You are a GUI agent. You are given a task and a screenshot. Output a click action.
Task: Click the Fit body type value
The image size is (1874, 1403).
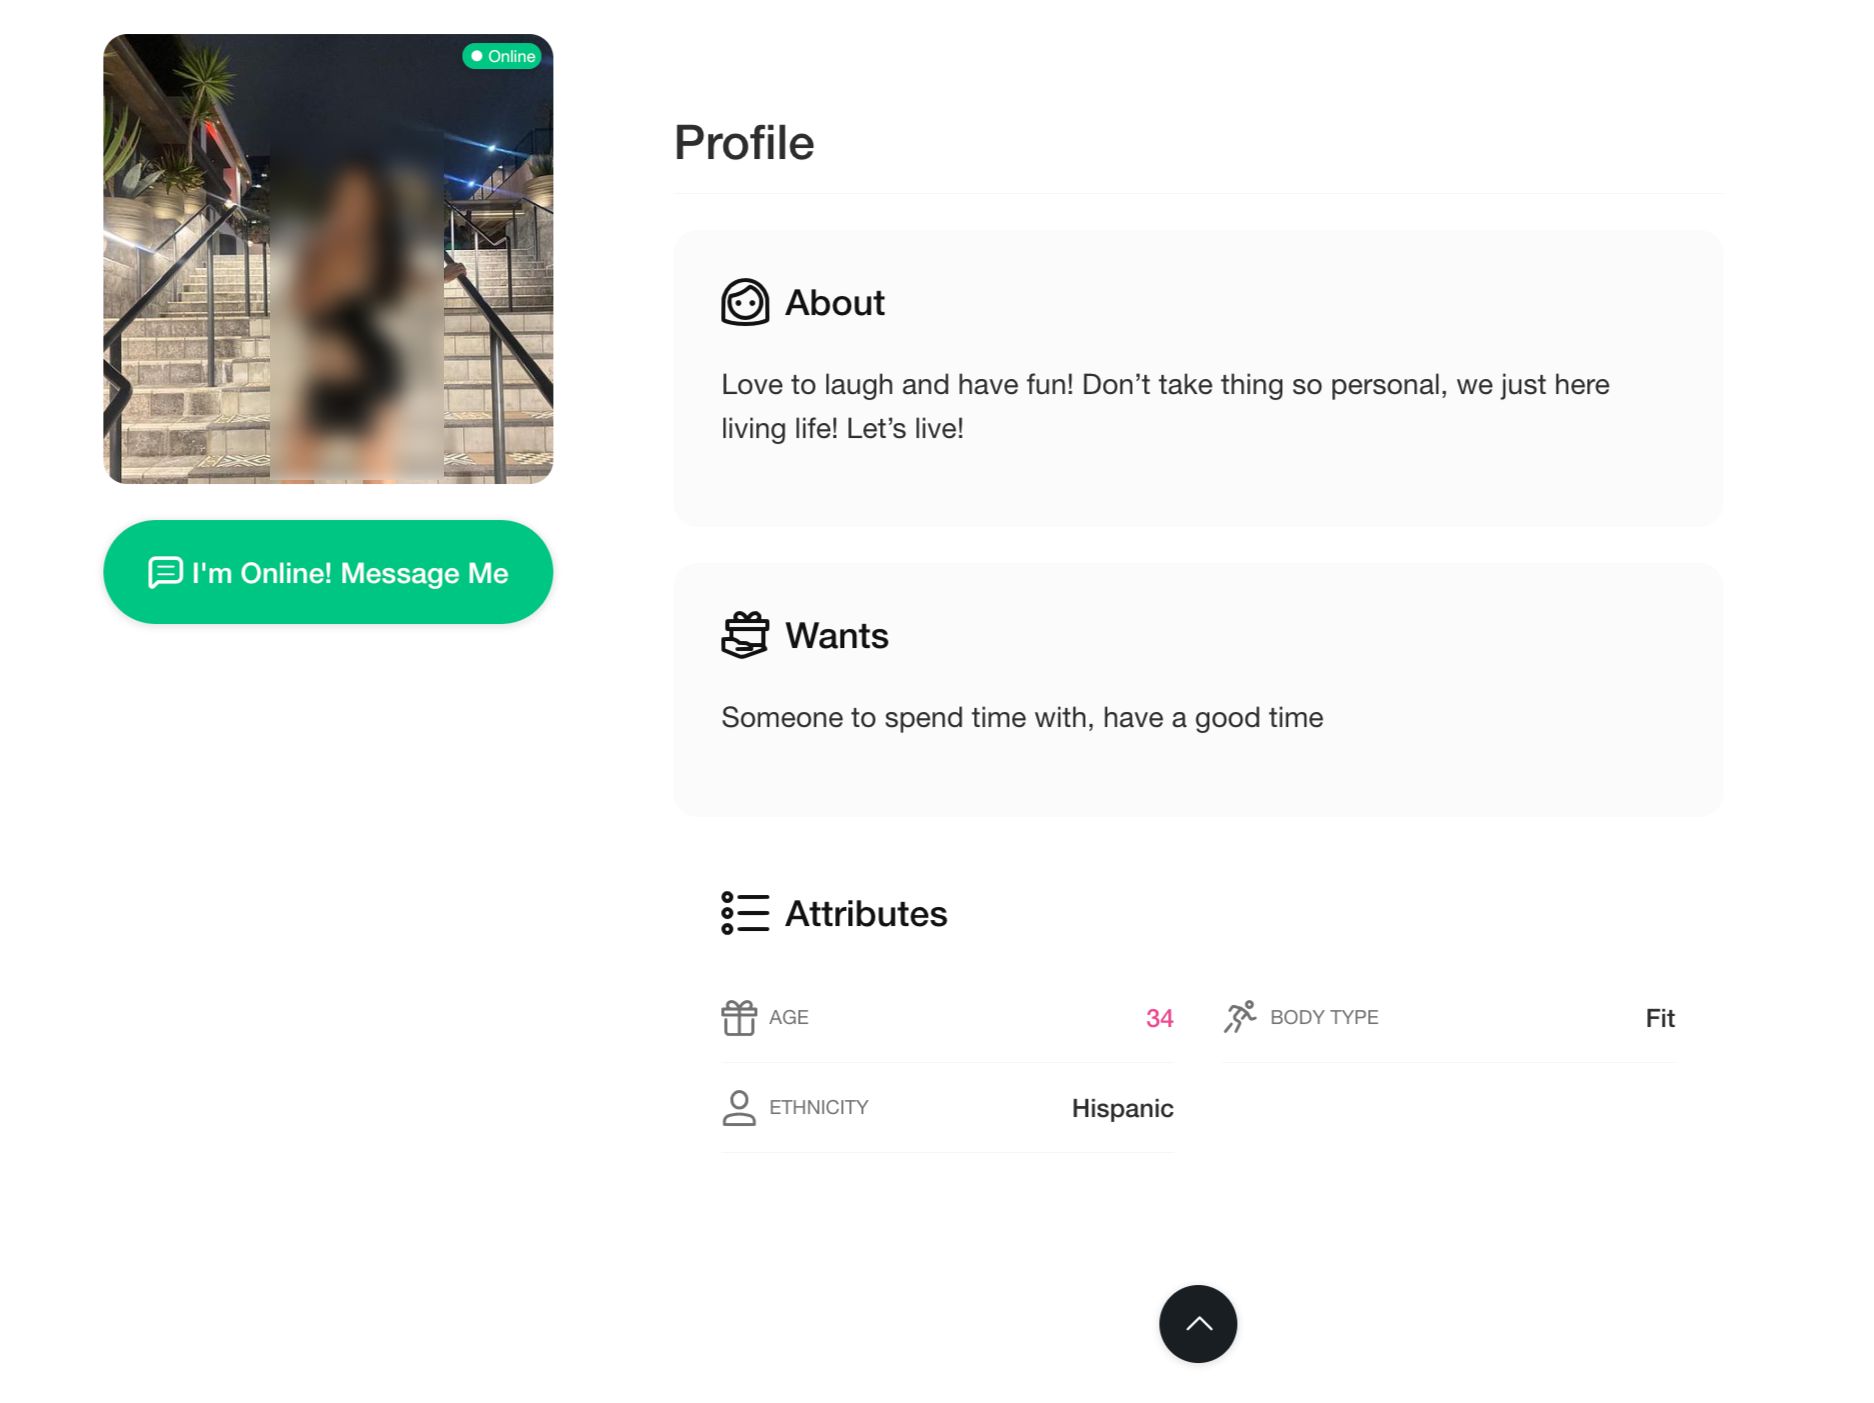point(1660,1018)
